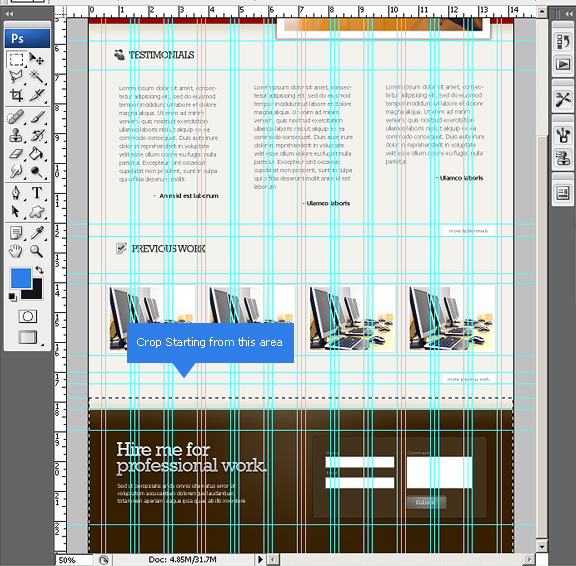The height and width of the screenshot is (566, 576).
Task: Click the more previous work button on canvas
Action: [x=468, y=379]
